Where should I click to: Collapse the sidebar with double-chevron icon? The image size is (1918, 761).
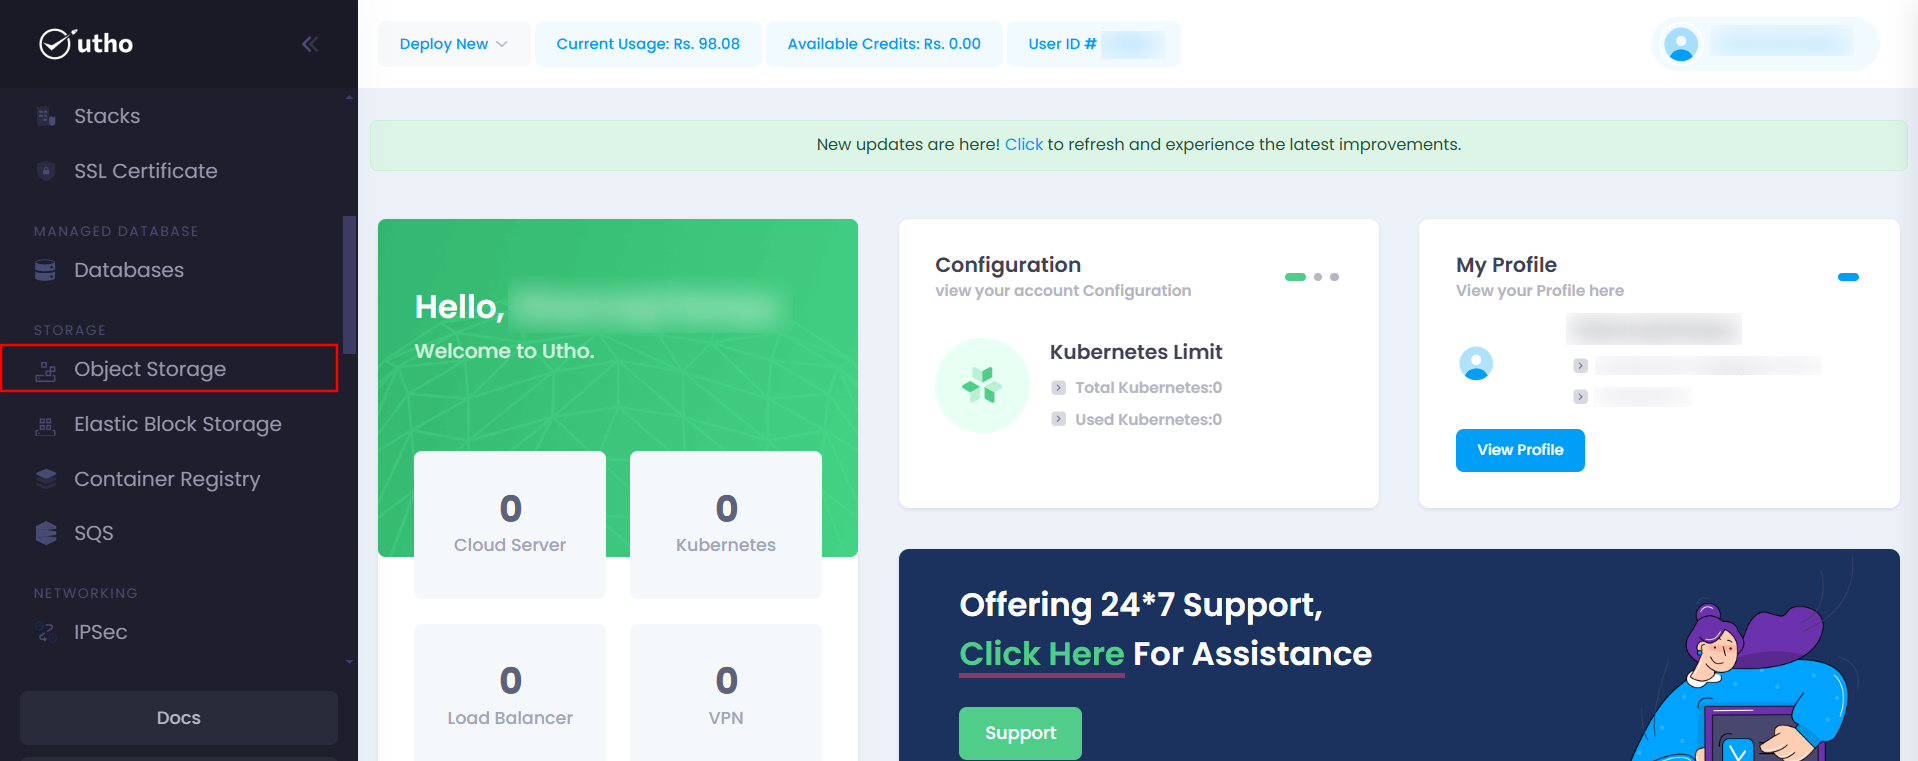click(310, 44)
